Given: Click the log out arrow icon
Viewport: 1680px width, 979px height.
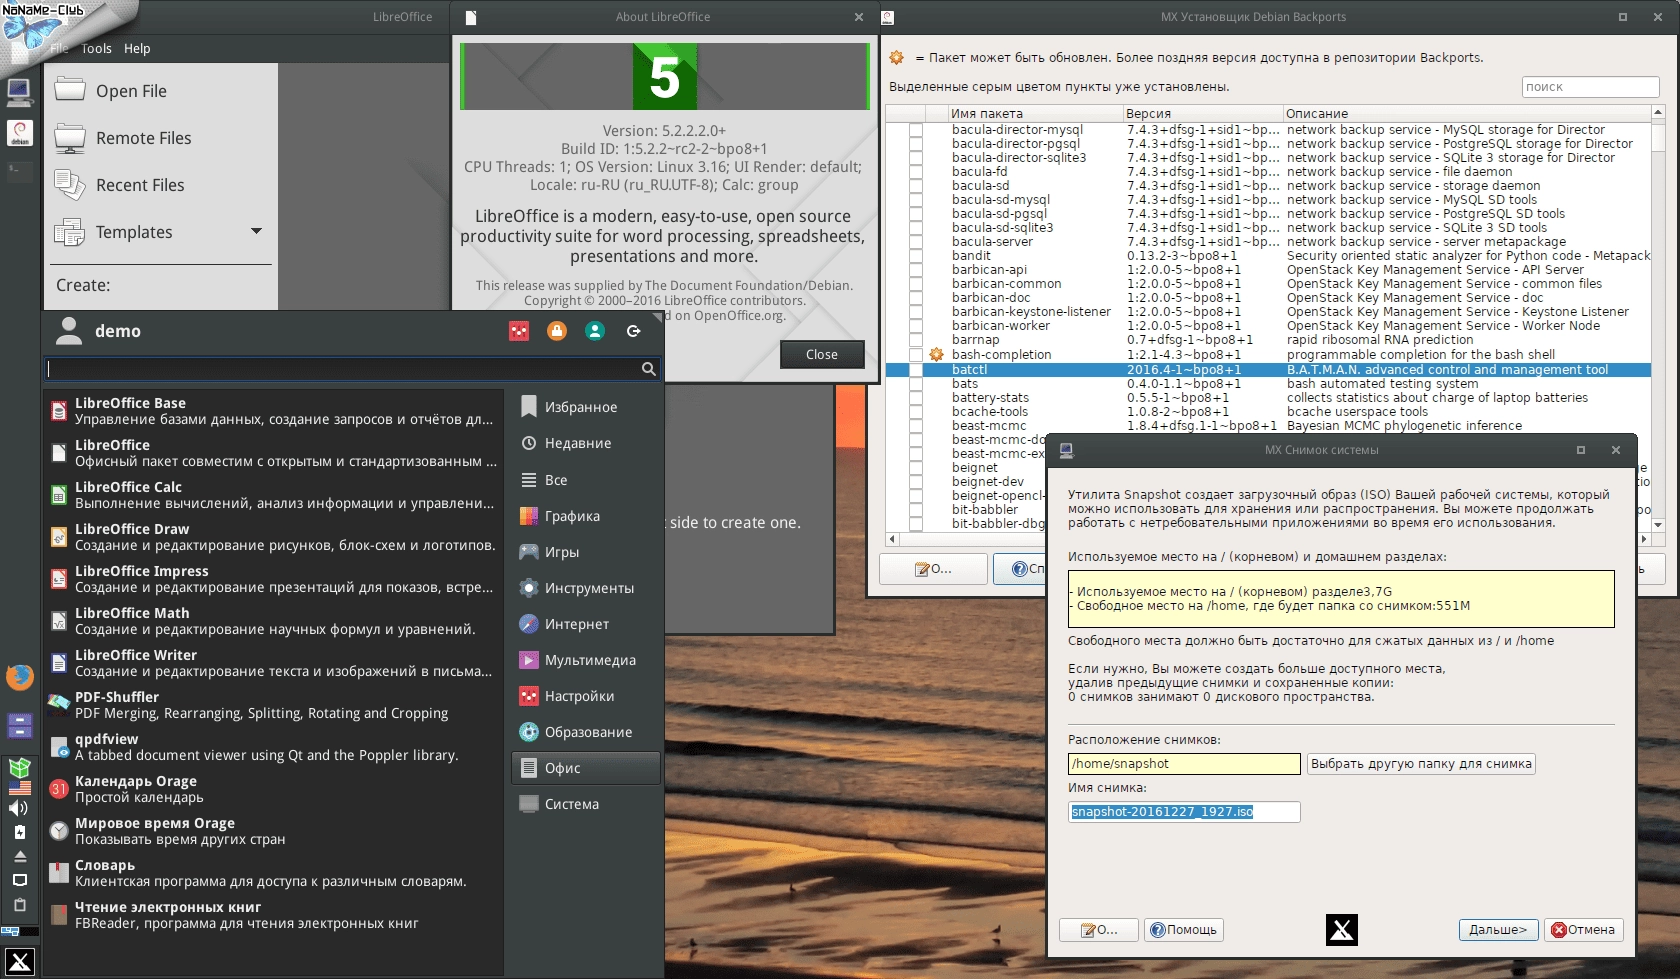Looking at the screenshot, I should pos(633,331).
